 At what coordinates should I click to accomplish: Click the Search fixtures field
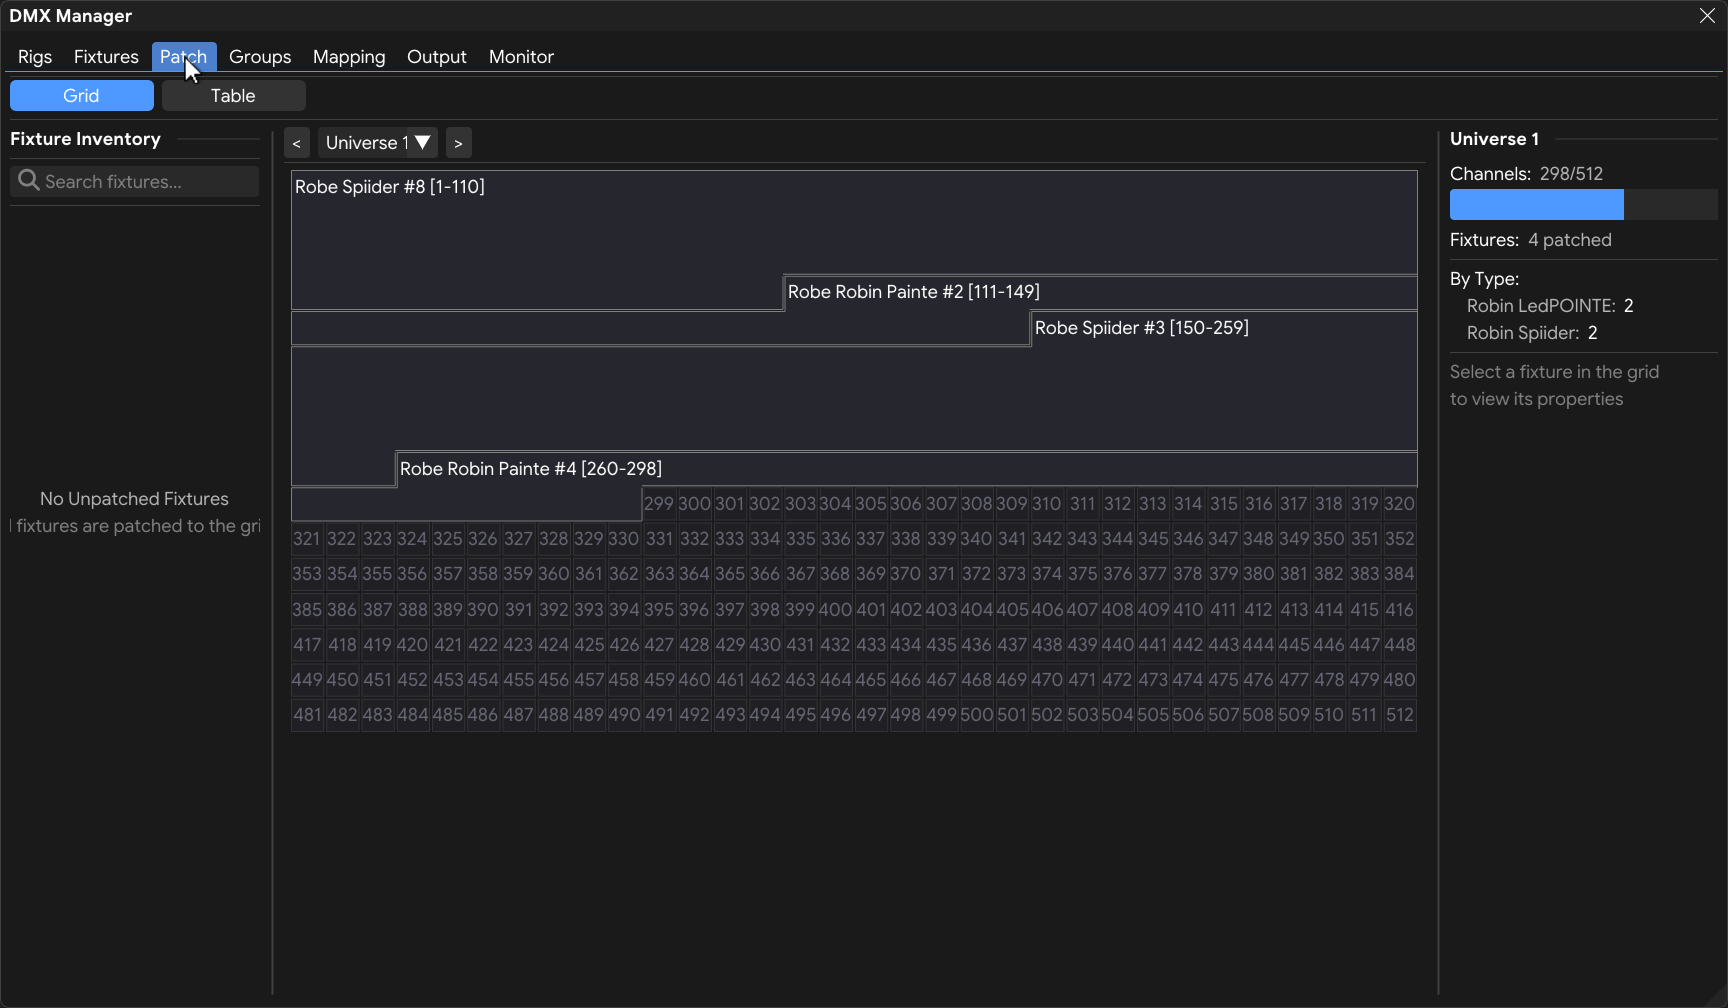[x=135, y=181]
